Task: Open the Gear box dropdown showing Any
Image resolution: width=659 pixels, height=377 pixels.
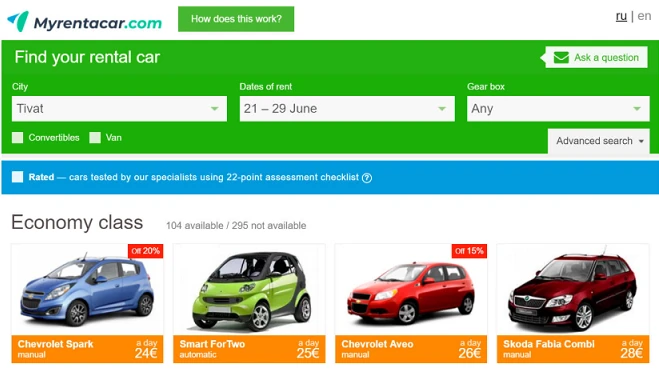Action: point(558,109)
